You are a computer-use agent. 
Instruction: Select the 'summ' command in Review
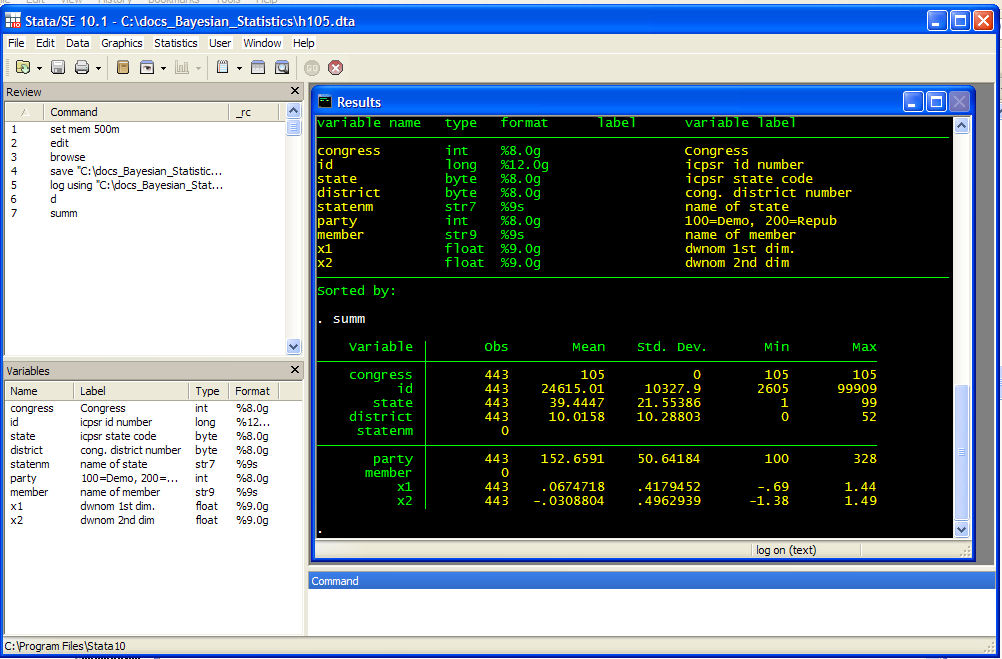63,213
